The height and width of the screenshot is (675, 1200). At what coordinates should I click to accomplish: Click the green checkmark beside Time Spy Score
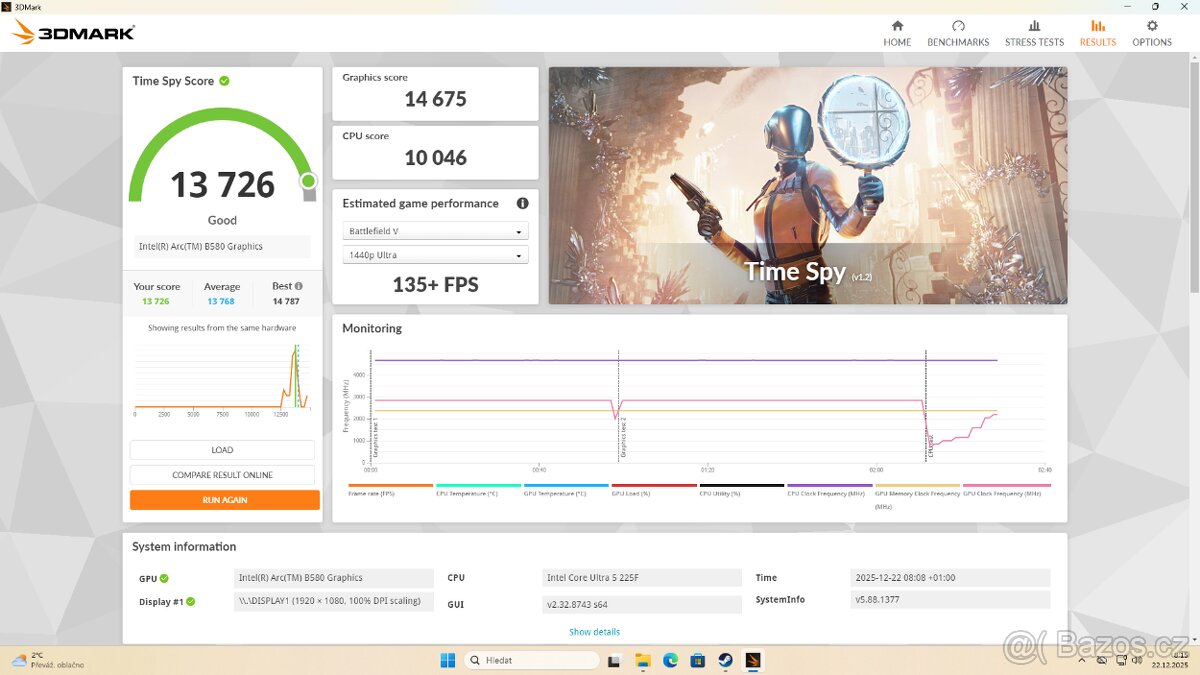click(226, 80)
